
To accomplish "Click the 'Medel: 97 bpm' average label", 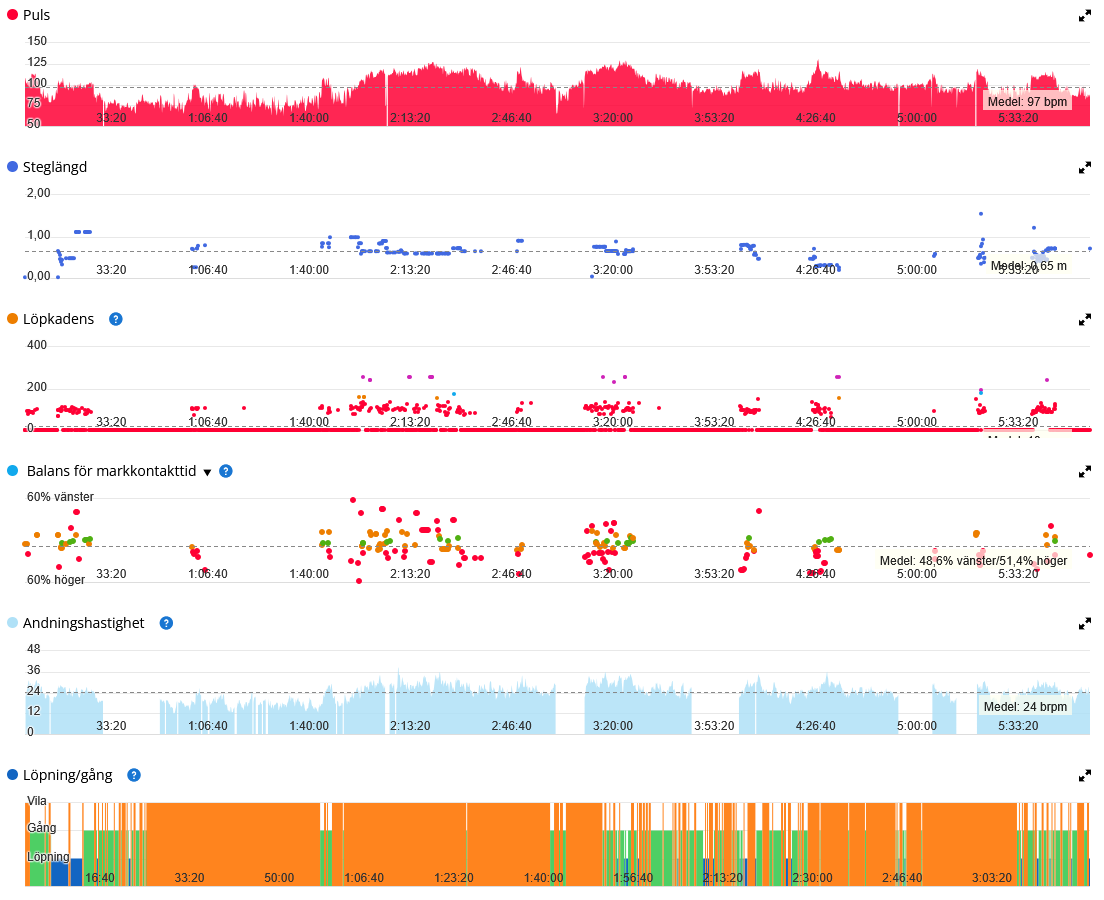I will click(x=1027, y=101).
